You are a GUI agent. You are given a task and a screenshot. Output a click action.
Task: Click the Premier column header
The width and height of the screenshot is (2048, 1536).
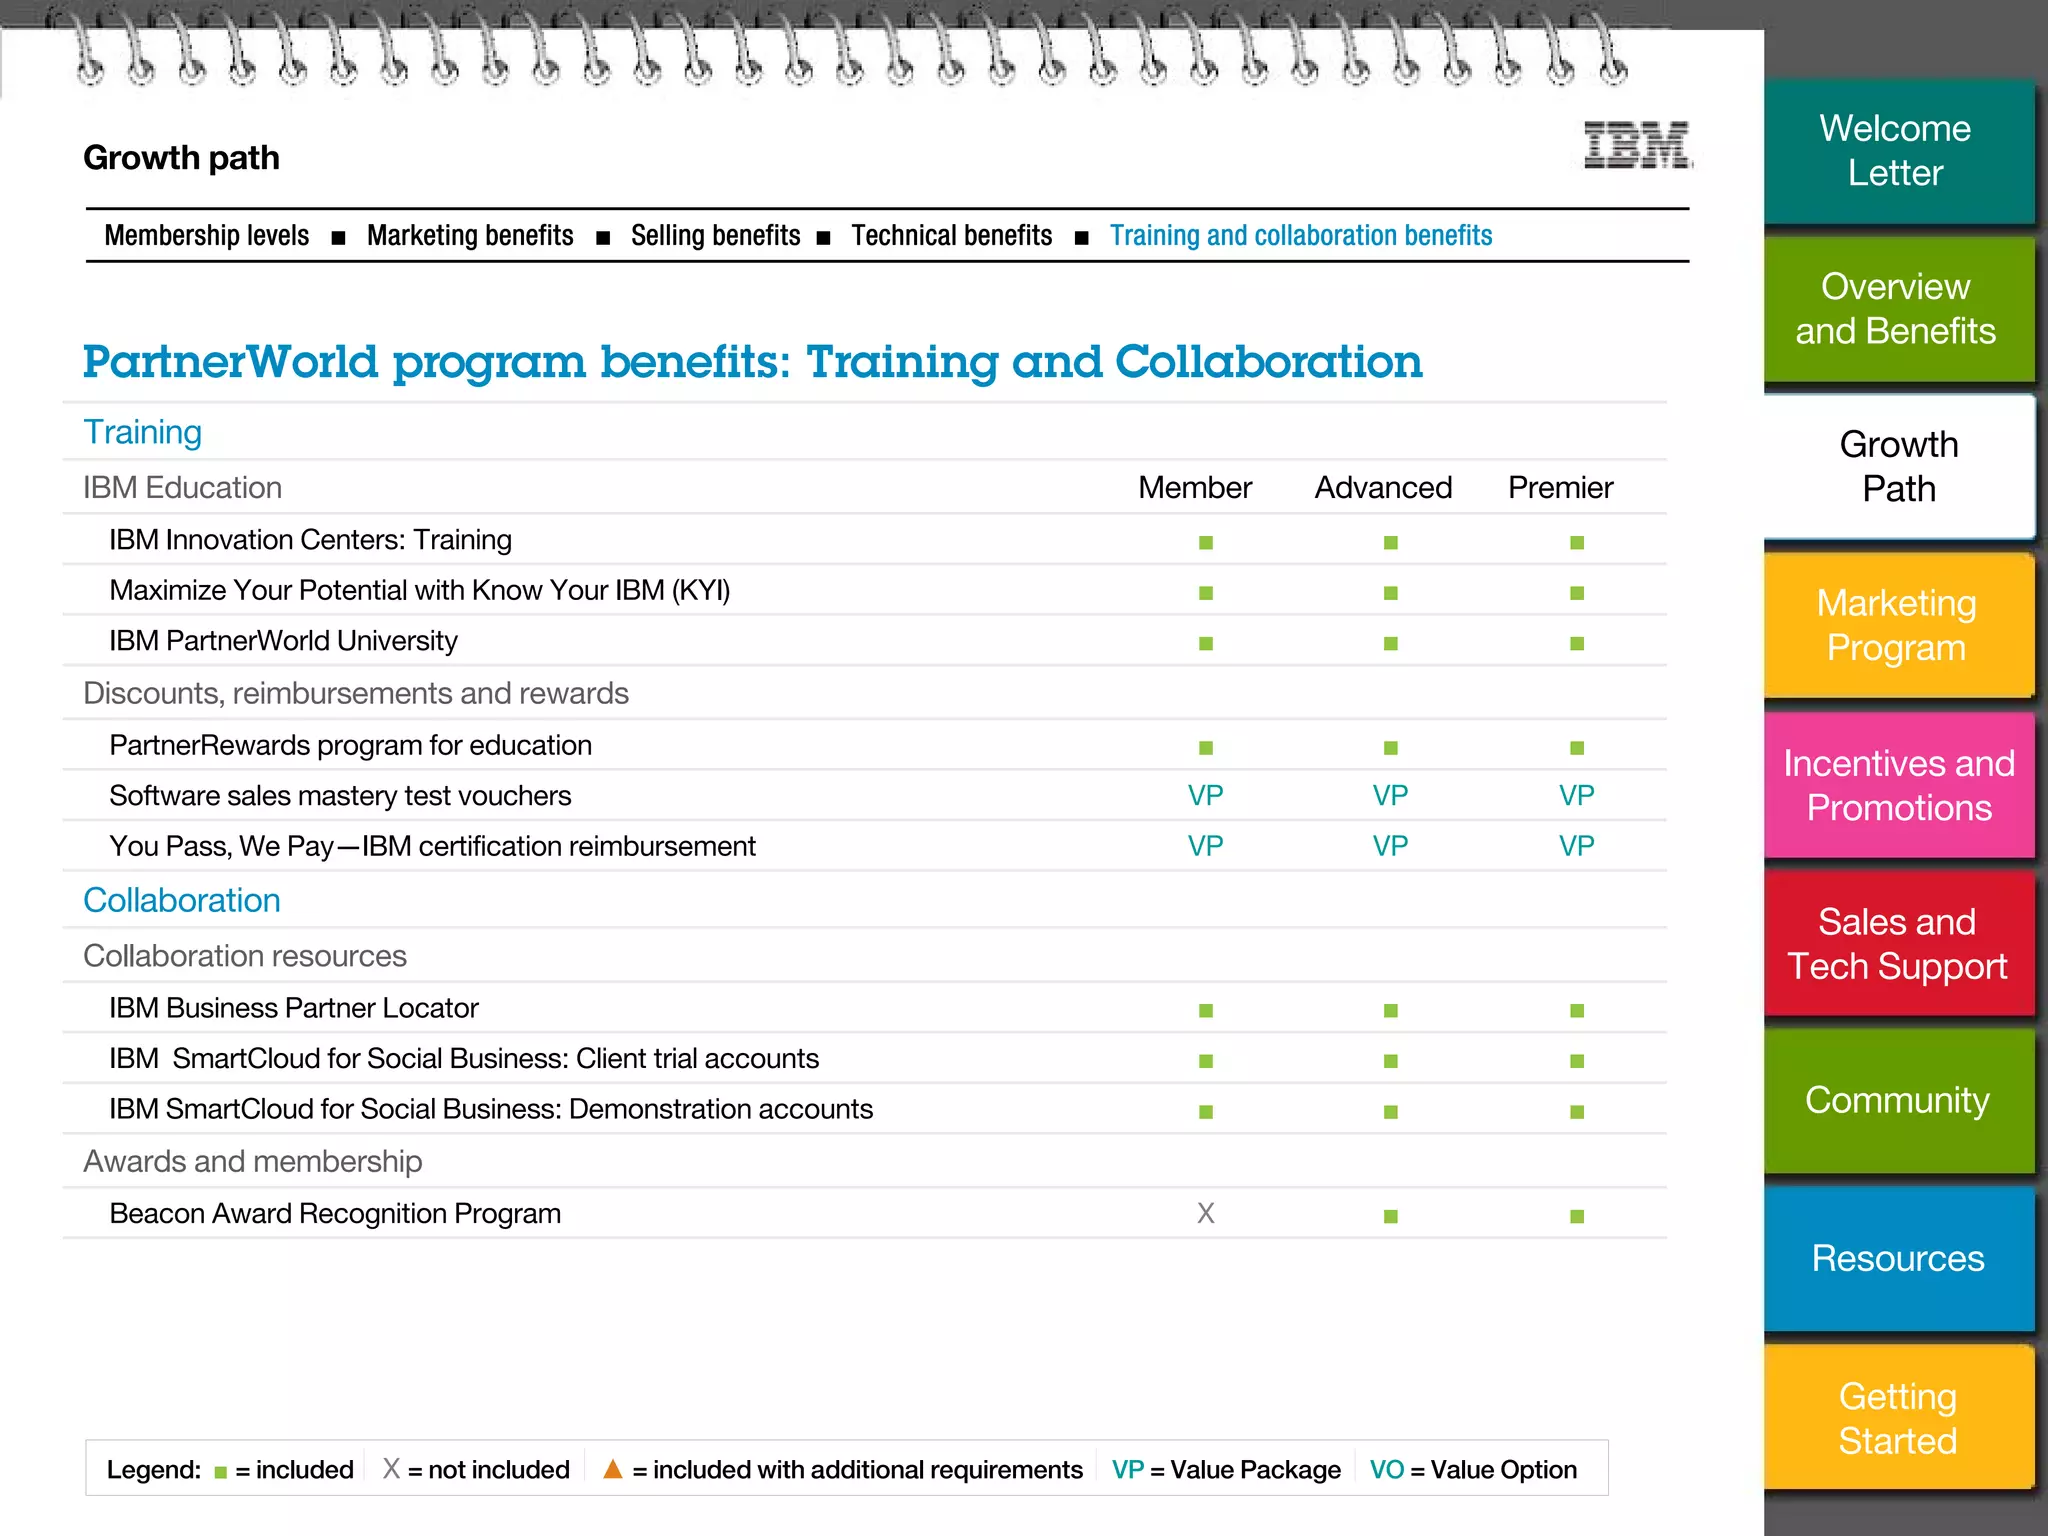click(1560, 488)
